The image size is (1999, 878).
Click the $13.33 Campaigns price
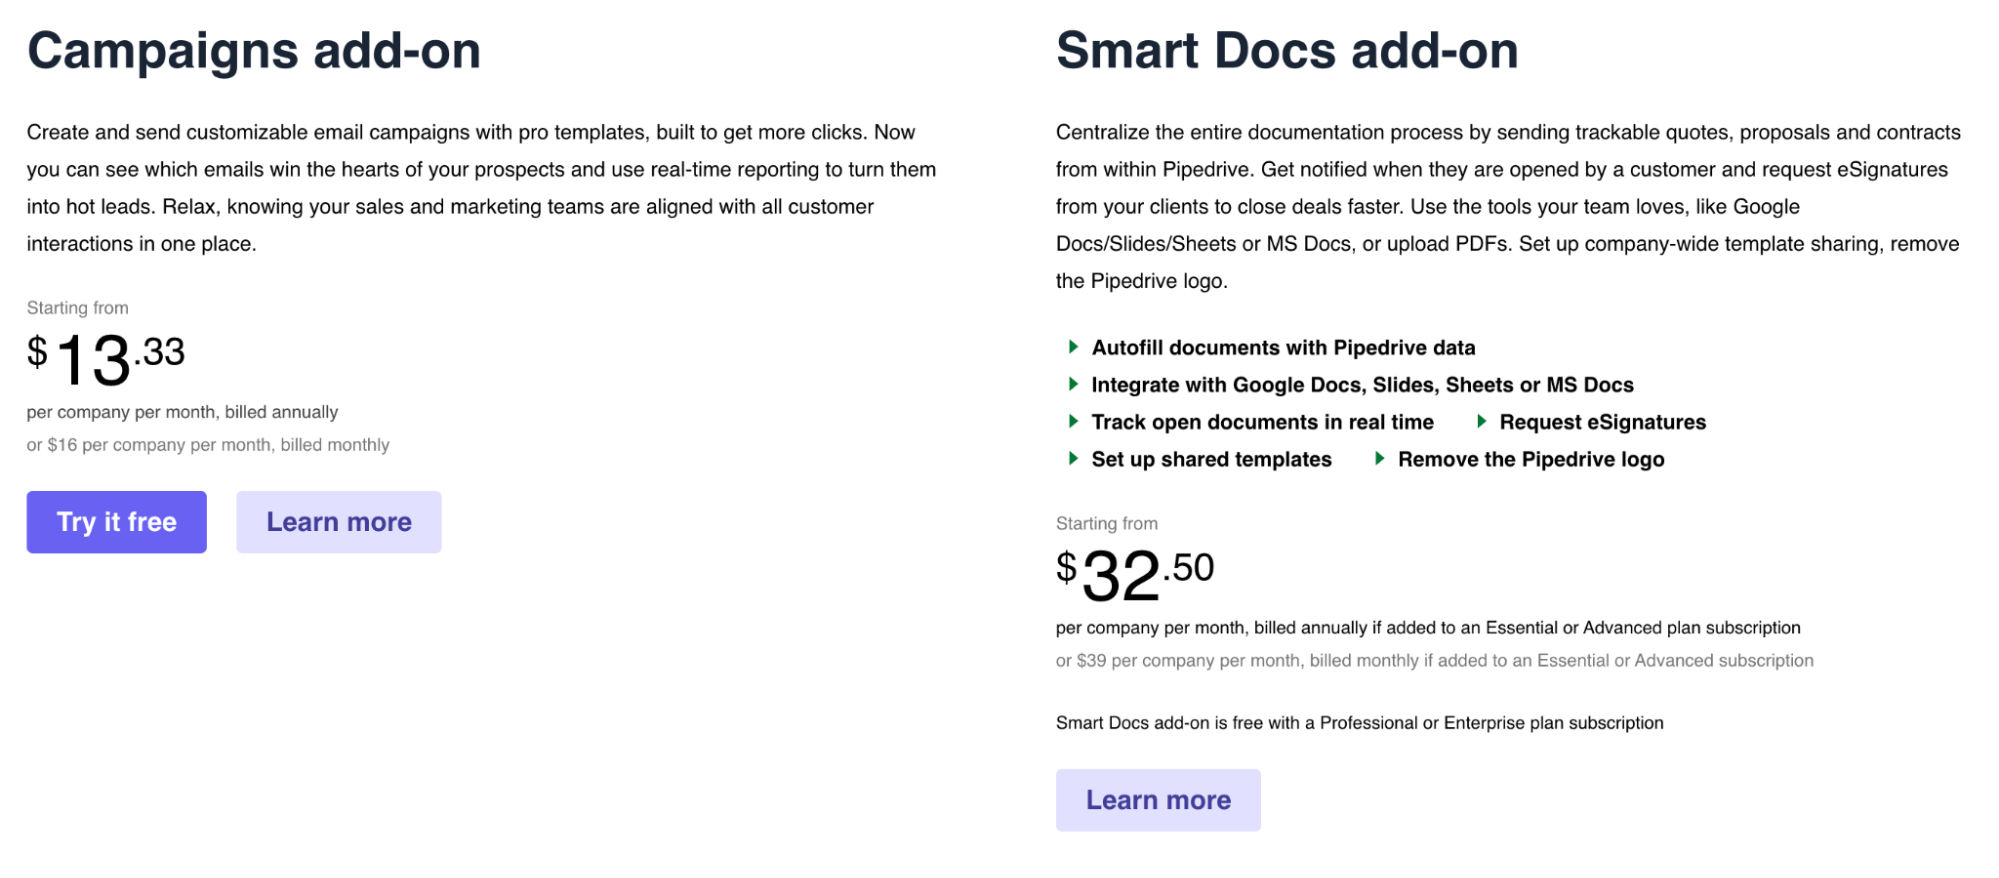pos(106,357)
